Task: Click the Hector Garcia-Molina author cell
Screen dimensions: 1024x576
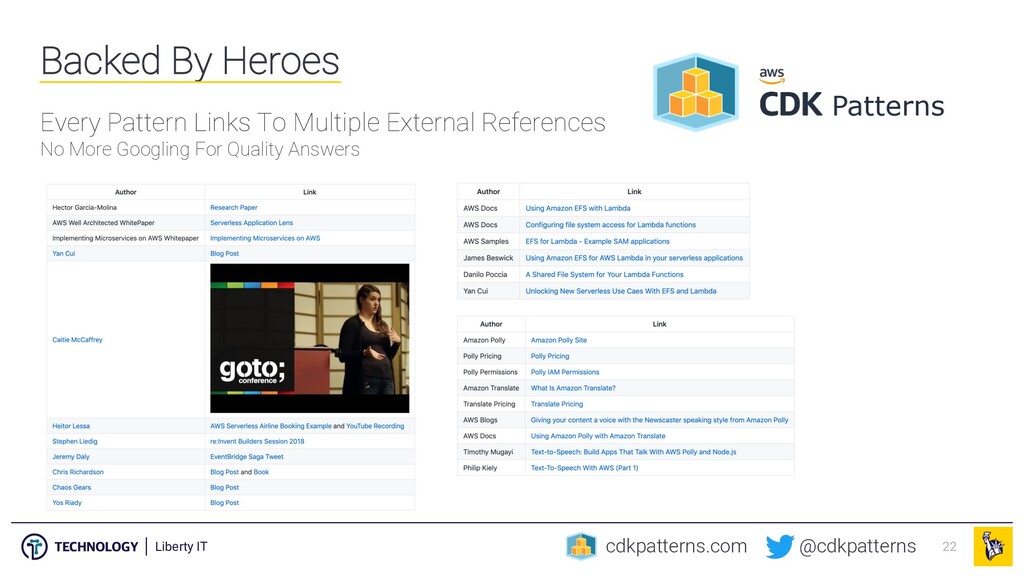Action: point(85,208)
